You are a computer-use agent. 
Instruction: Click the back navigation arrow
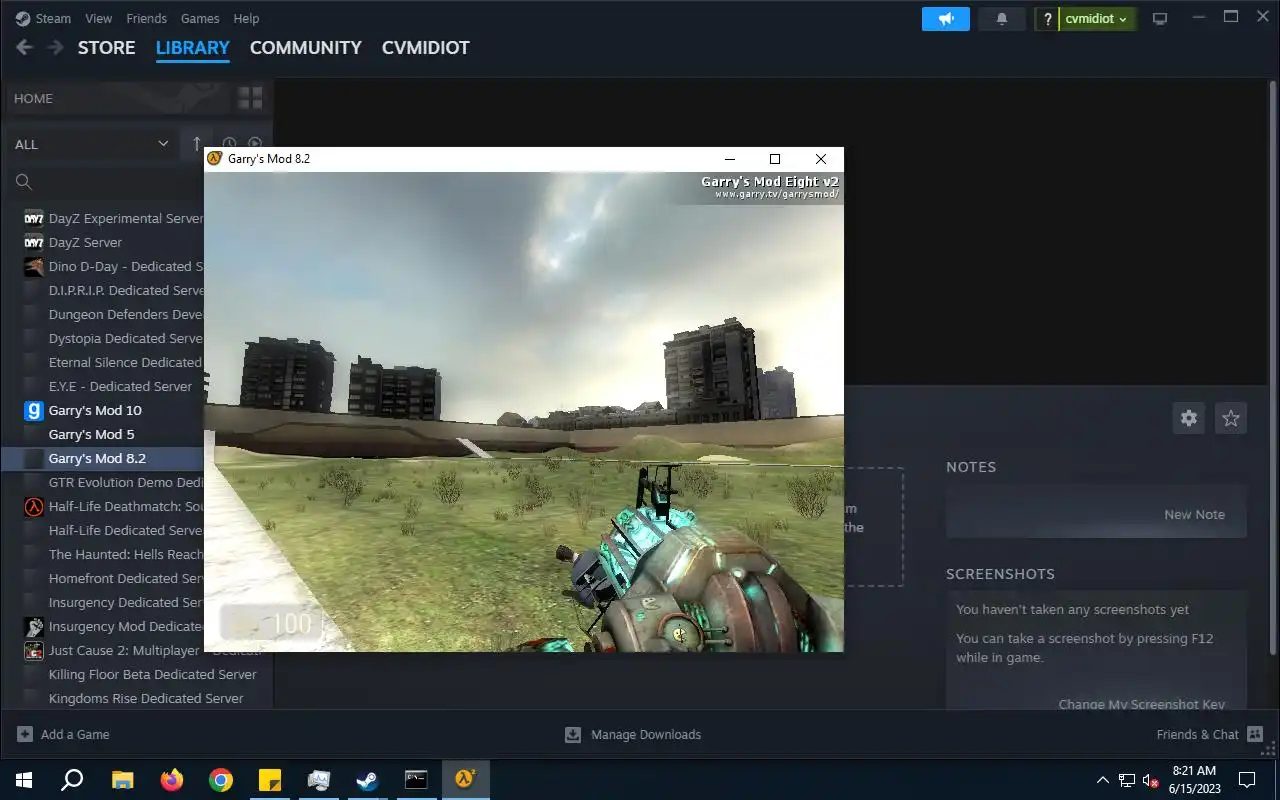point(25,47)
